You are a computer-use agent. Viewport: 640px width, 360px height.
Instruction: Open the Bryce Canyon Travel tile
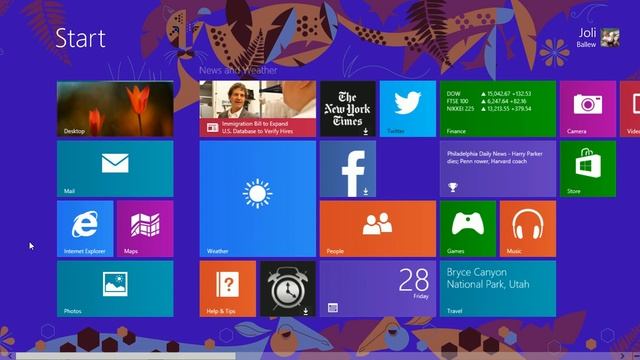tap(498, 289)
